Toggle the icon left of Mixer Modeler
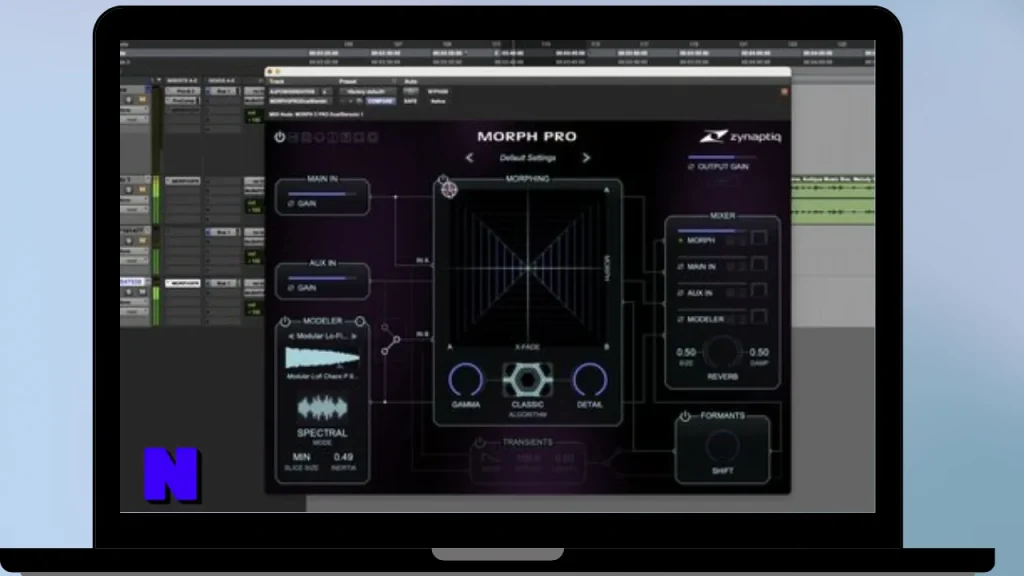The image size is (1024, 576). coord(680,319)
